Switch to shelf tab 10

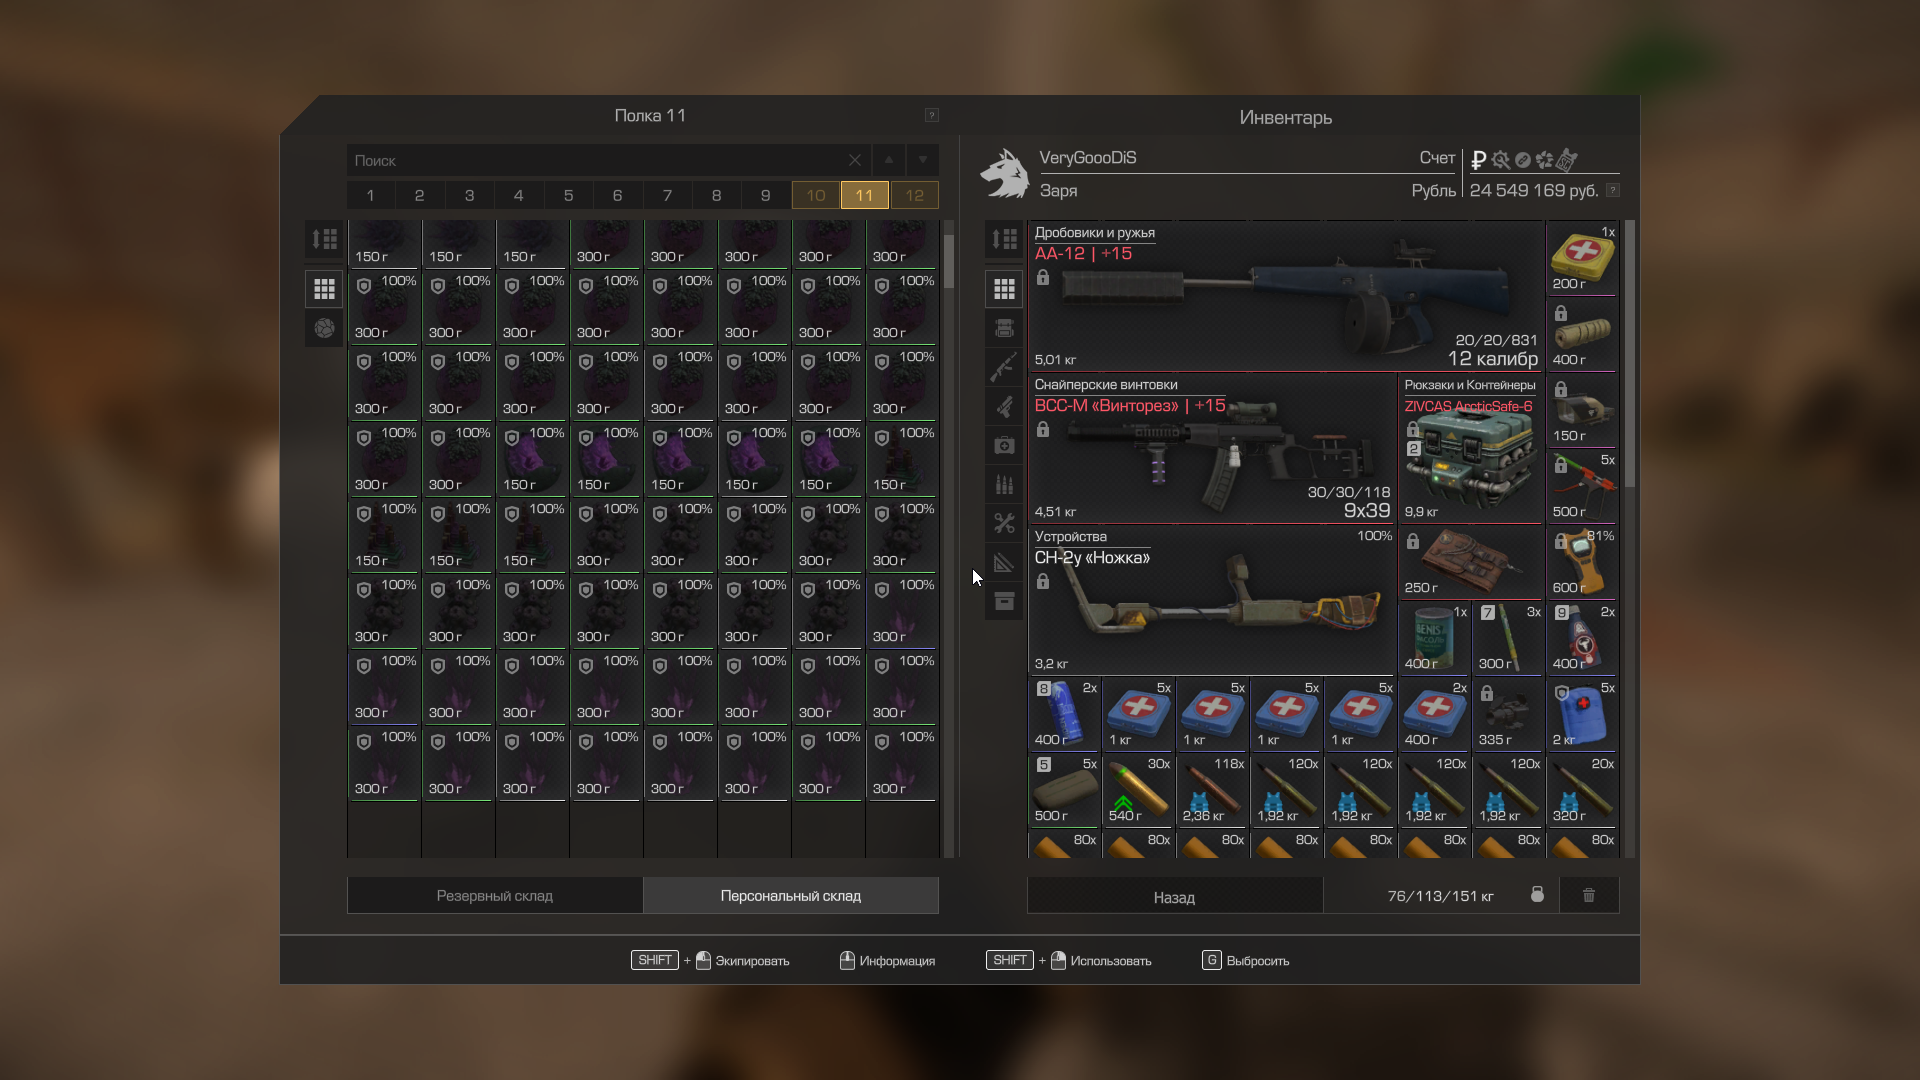[815, 195]
